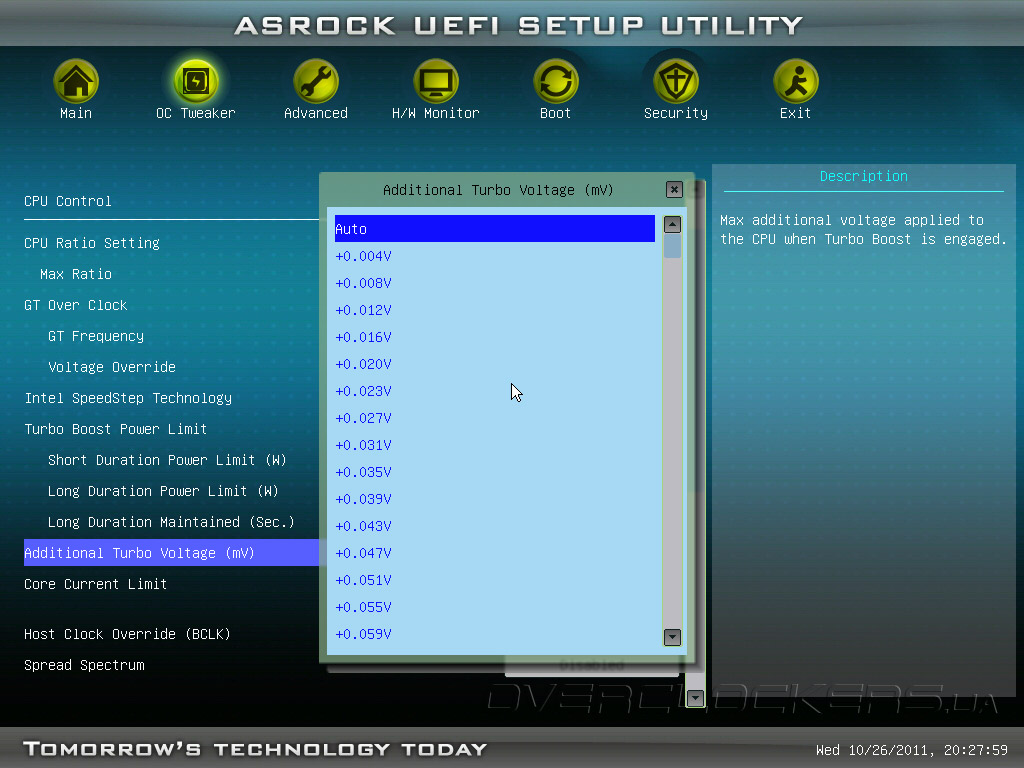Image resolution: width=1024 pixels, height=768 pixels.
Task: Select Host Clock Override (BCLK)
Action: click(127, 634)
